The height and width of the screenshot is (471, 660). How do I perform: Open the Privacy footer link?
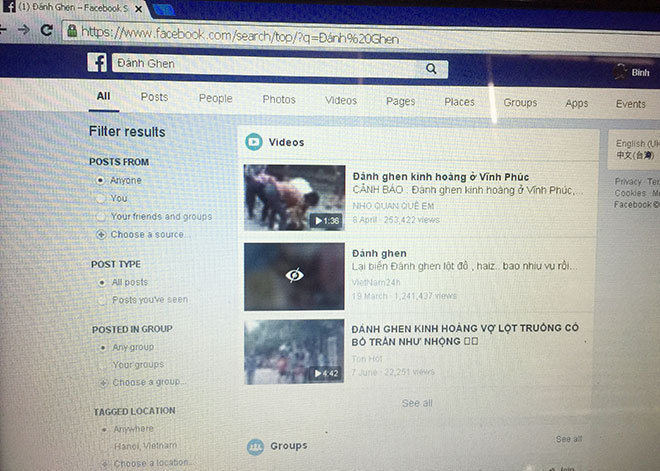click(x=628, y=181)
